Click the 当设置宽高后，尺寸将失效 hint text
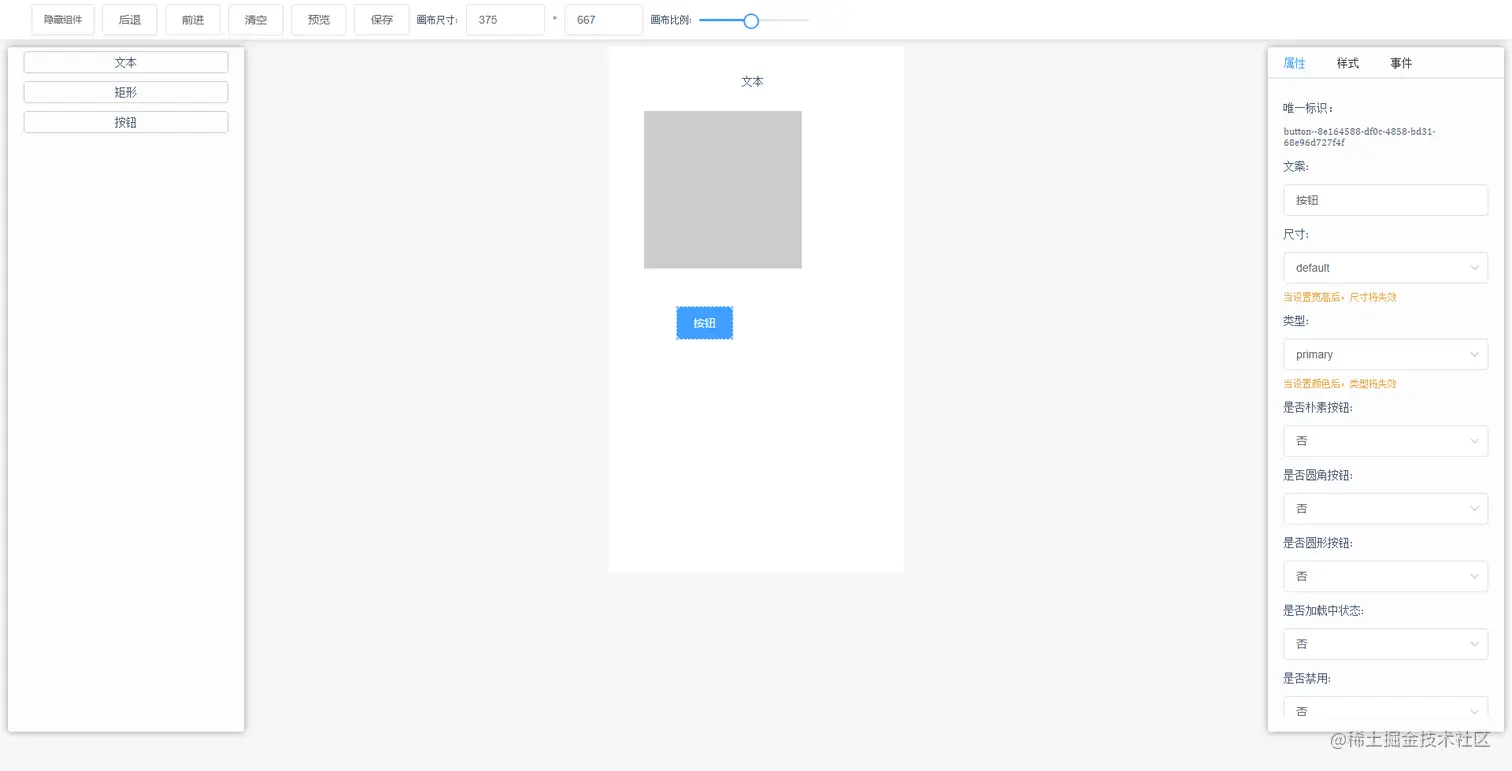The image size is (1512, 771). point(1340,297)
